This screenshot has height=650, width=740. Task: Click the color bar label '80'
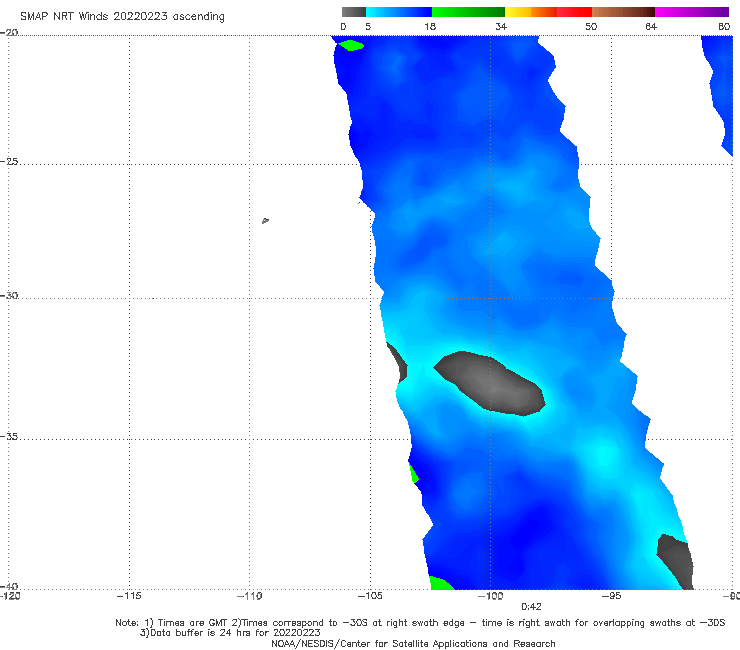(724, 27)
